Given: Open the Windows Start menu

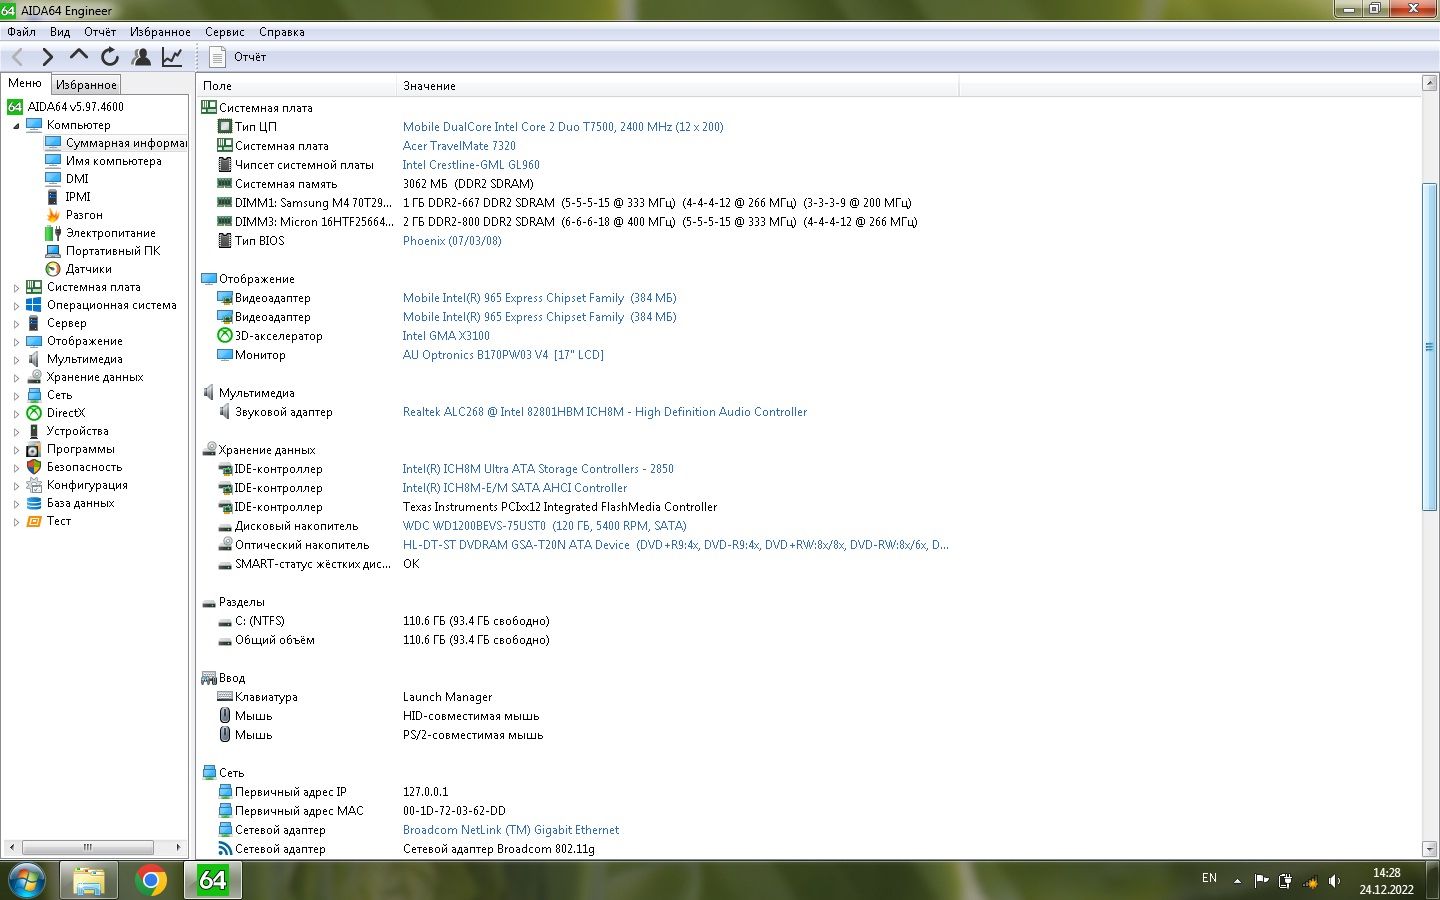Looking at the screenshot, I should tap(26, 880).
